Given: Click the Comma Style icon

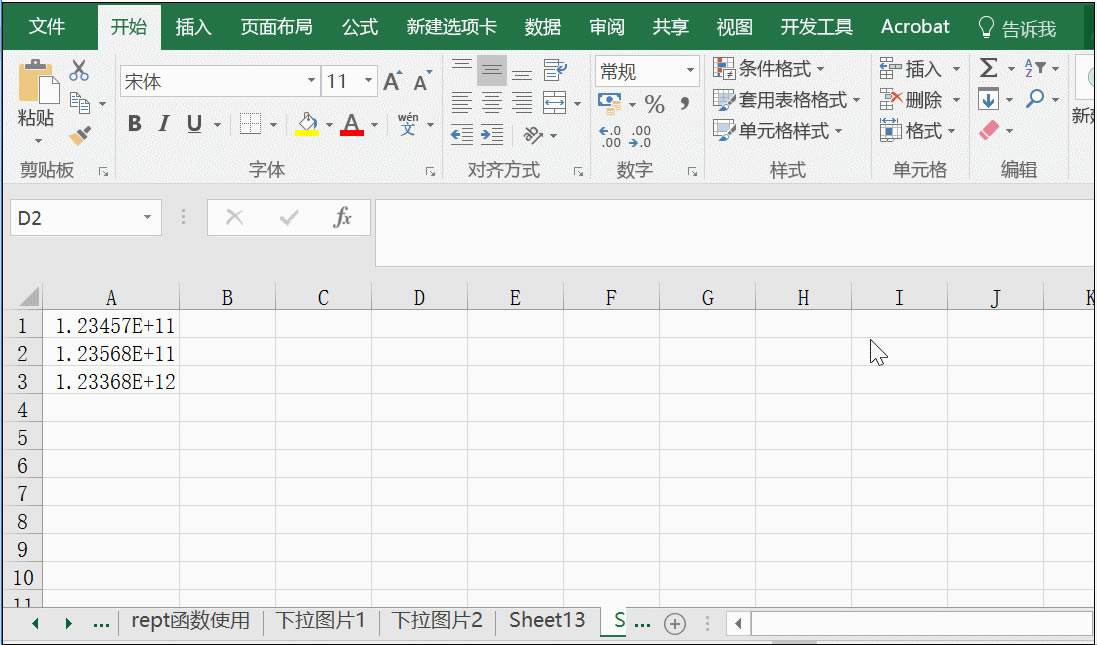Looking at the screenshot, I should coord(685,102).
